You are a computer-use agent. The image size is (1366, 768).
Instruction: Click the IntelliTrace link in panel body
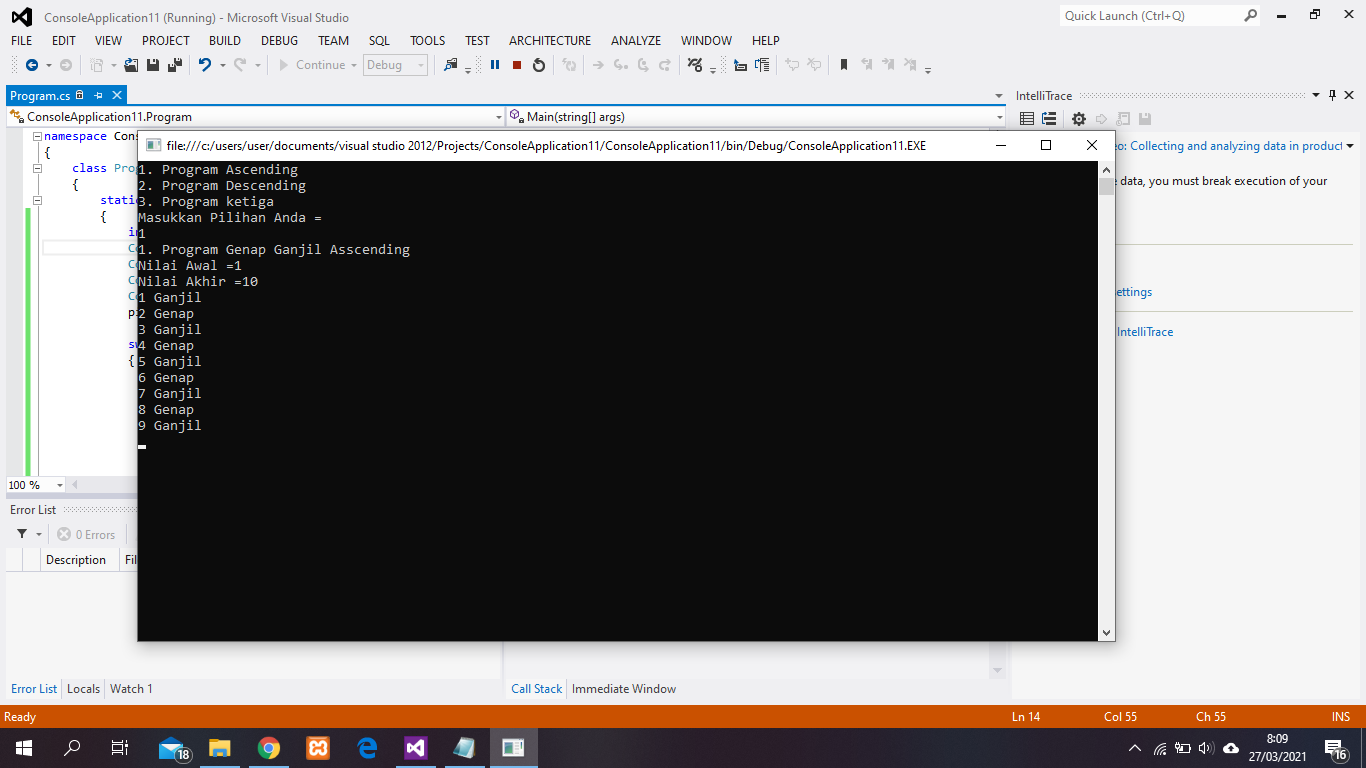[1145, 332]
